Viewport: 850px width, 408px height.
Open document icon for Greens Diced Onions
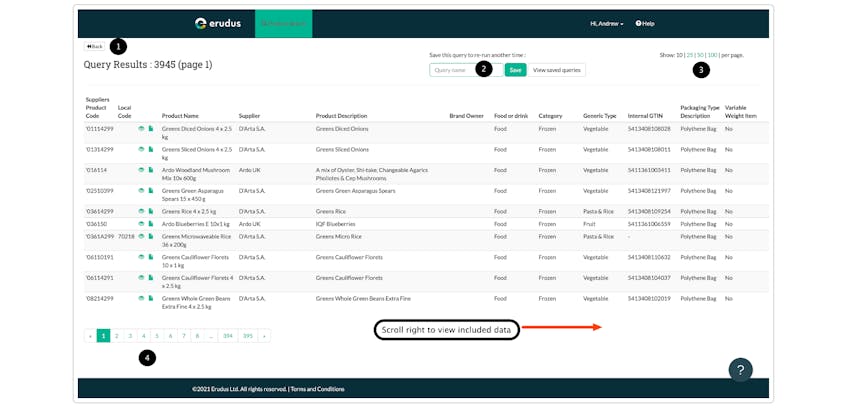[151, 128]
